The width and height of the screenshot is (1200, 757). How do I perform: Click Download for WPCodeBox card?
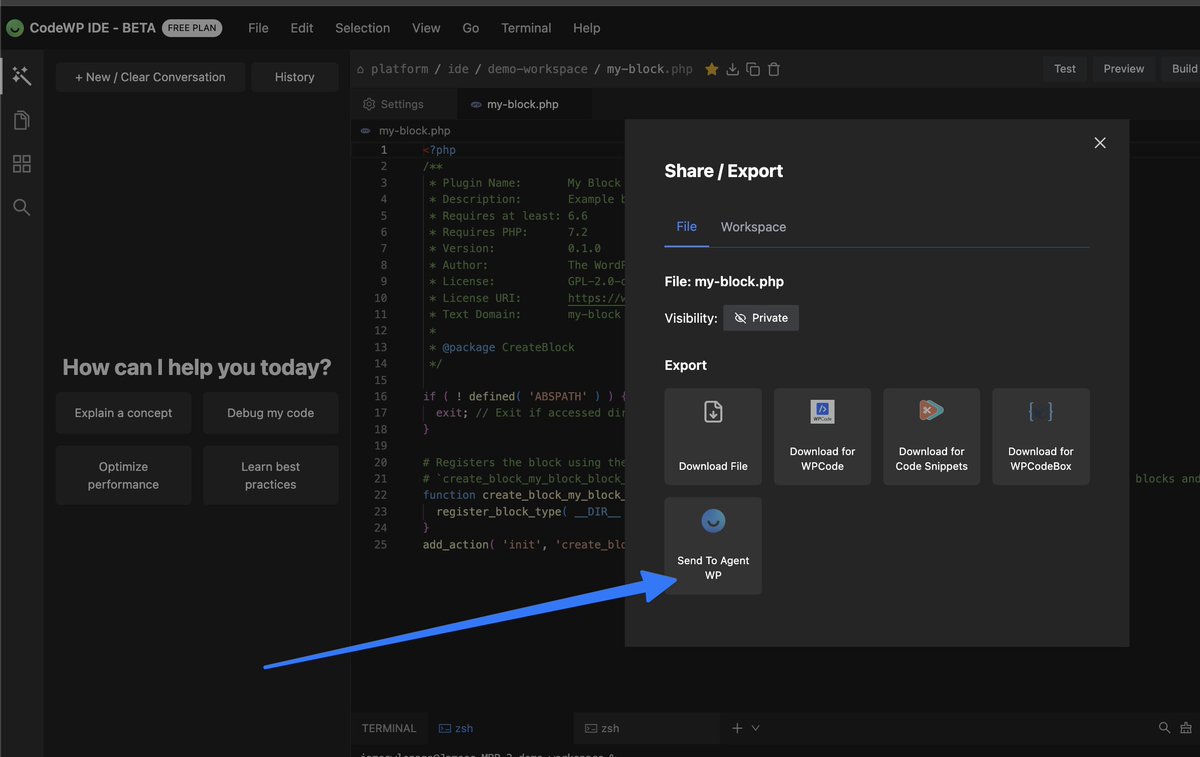[x=1040, y=437]
